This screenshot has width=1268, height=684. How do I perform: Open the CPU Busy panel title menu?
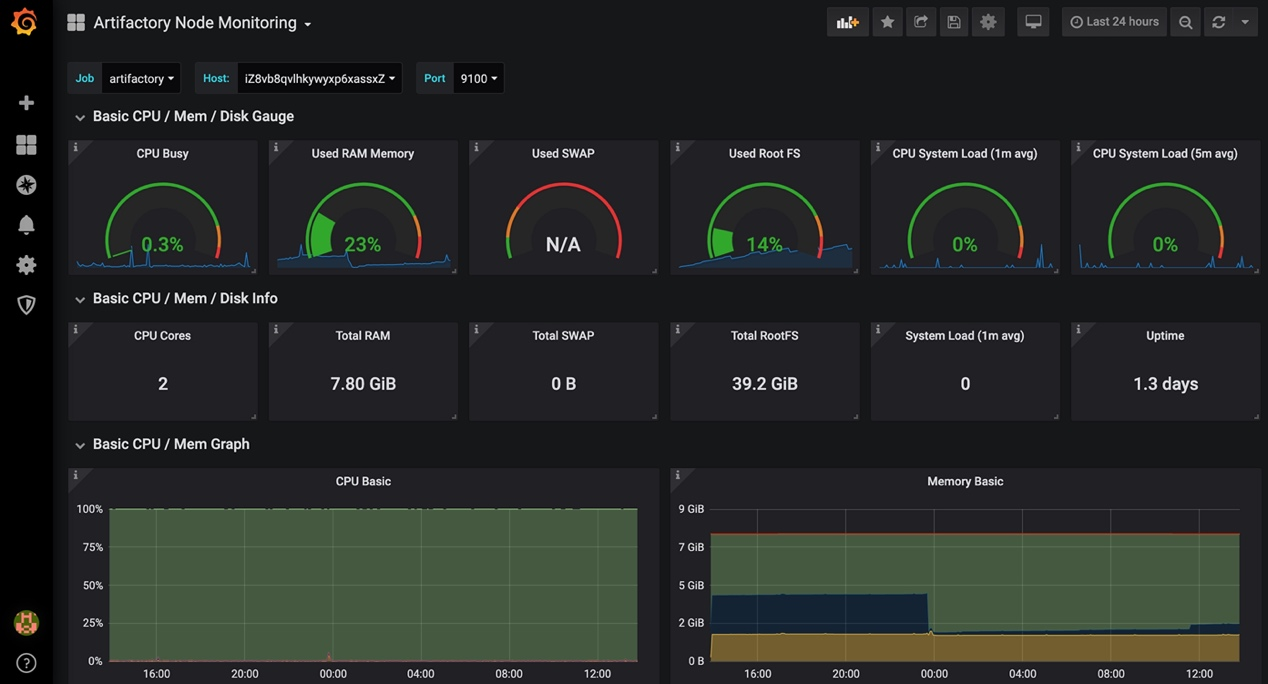click(x=162, y=153)
